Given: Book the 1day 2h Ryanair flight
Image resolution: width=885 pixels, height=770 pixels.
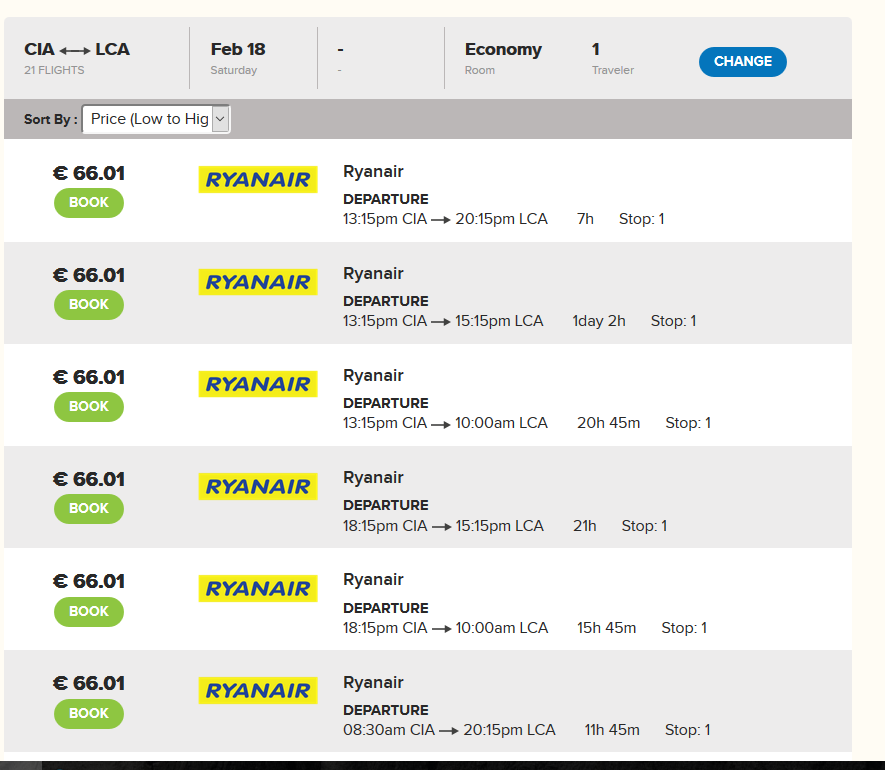Looking at the screenshot, I should [x=89, y=305].
